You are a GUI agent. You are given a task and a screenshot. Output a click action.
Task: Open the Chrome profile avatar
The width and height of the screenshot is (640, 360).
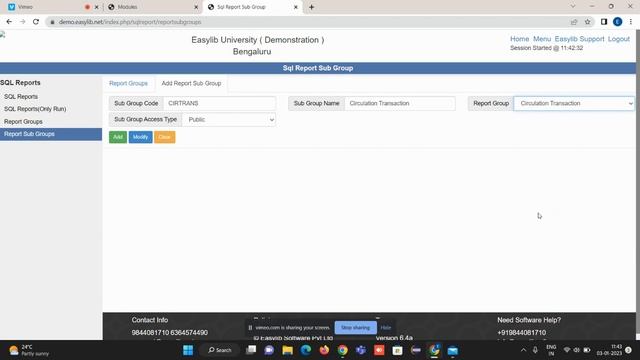[x=617, y=22]
